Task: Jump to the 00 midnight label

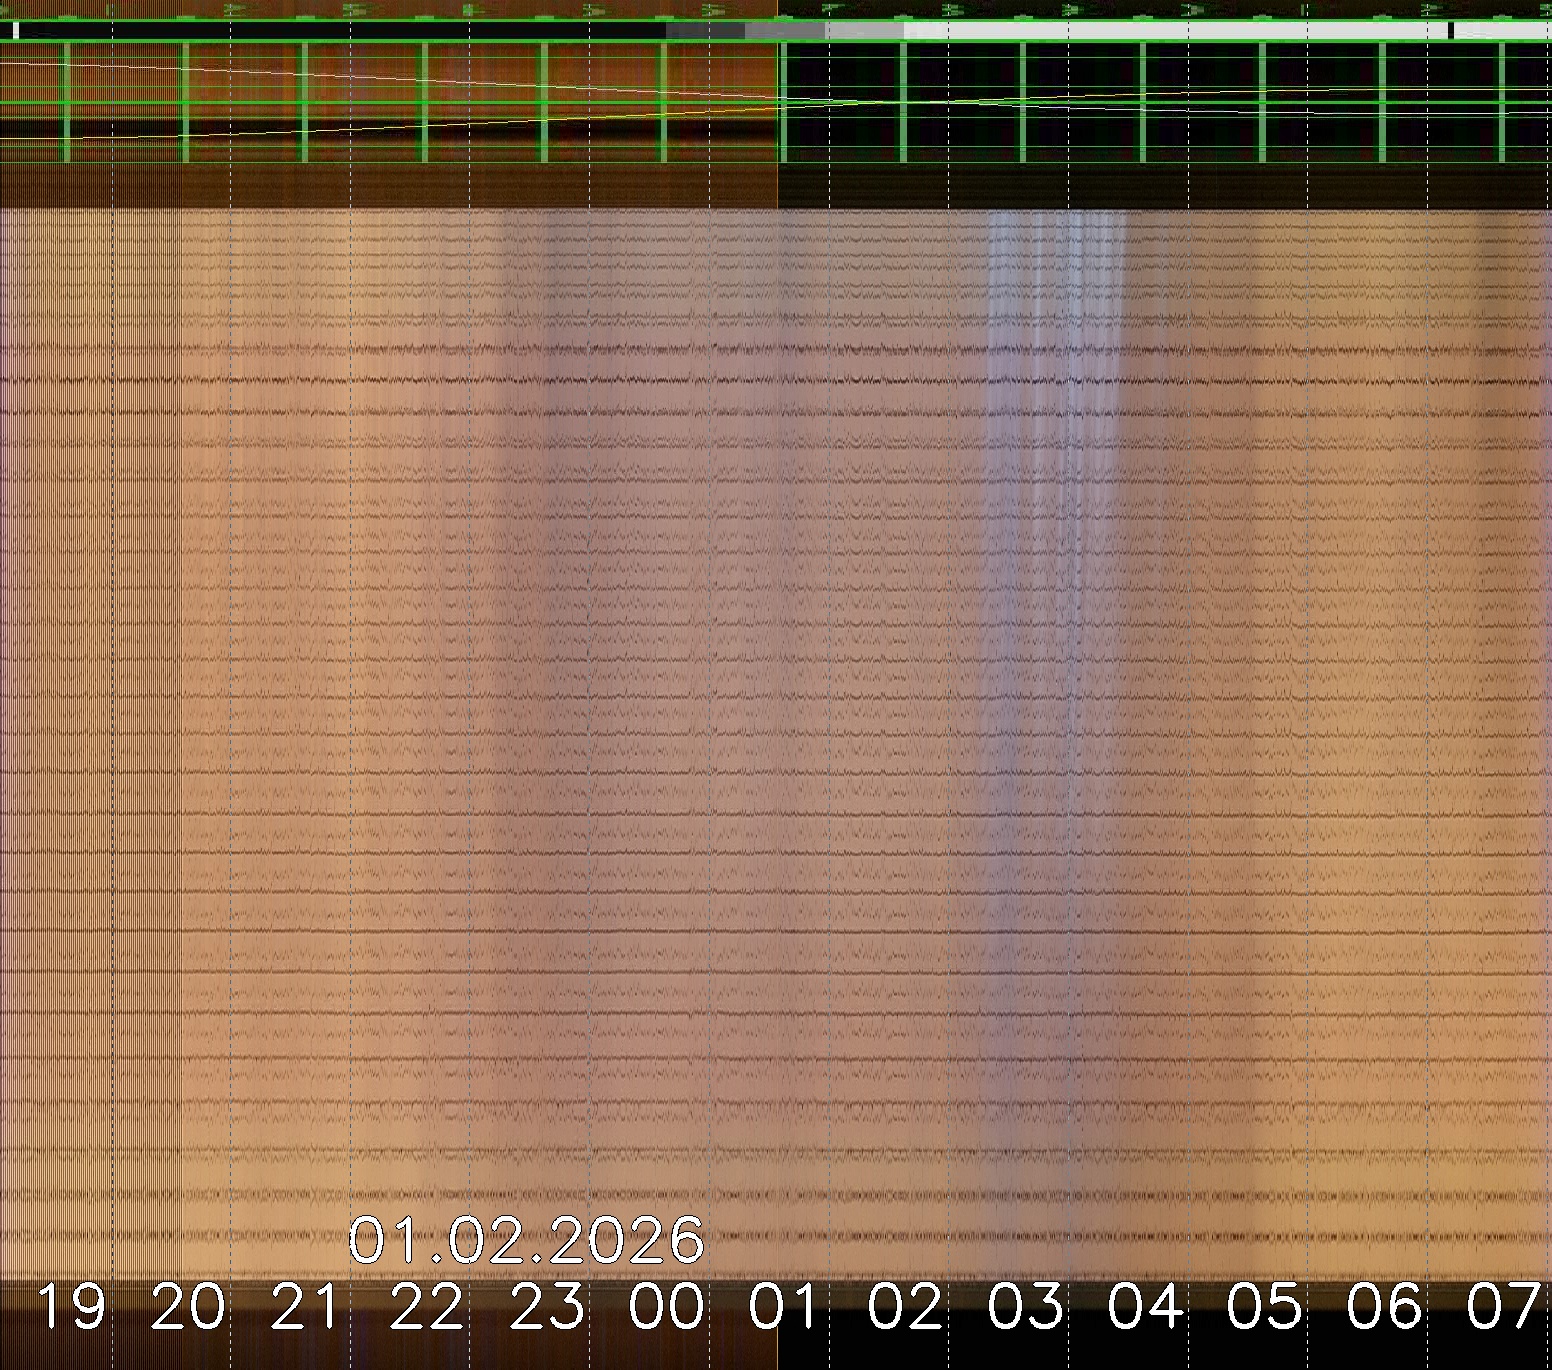Action: click(666, 1307)
